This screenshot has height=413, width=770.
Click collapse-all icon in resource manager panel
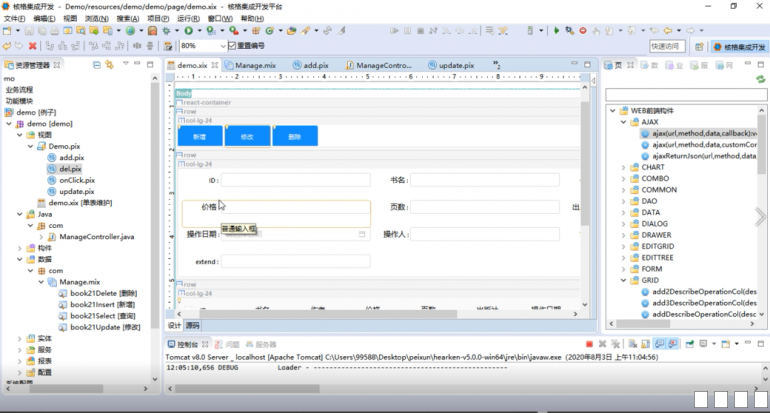(97, 65)
